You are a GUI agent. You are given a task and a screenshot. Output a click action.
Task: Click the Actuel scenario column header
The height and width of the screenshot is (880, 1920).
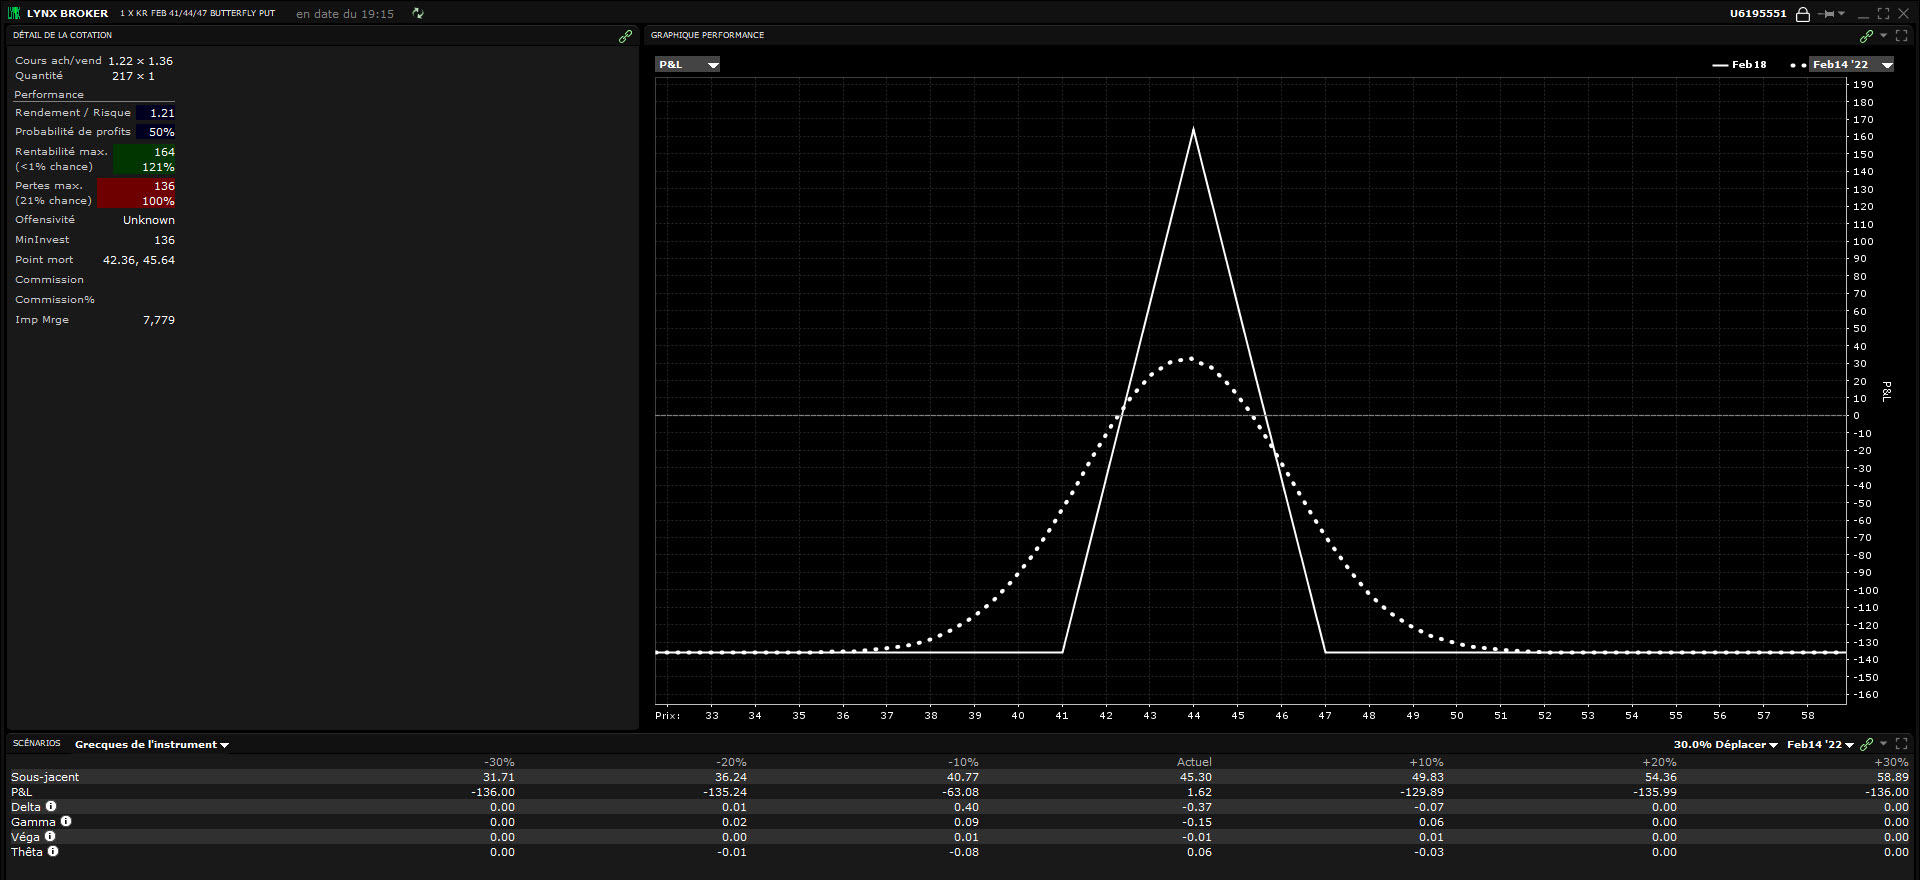[x=1194, y=762]
